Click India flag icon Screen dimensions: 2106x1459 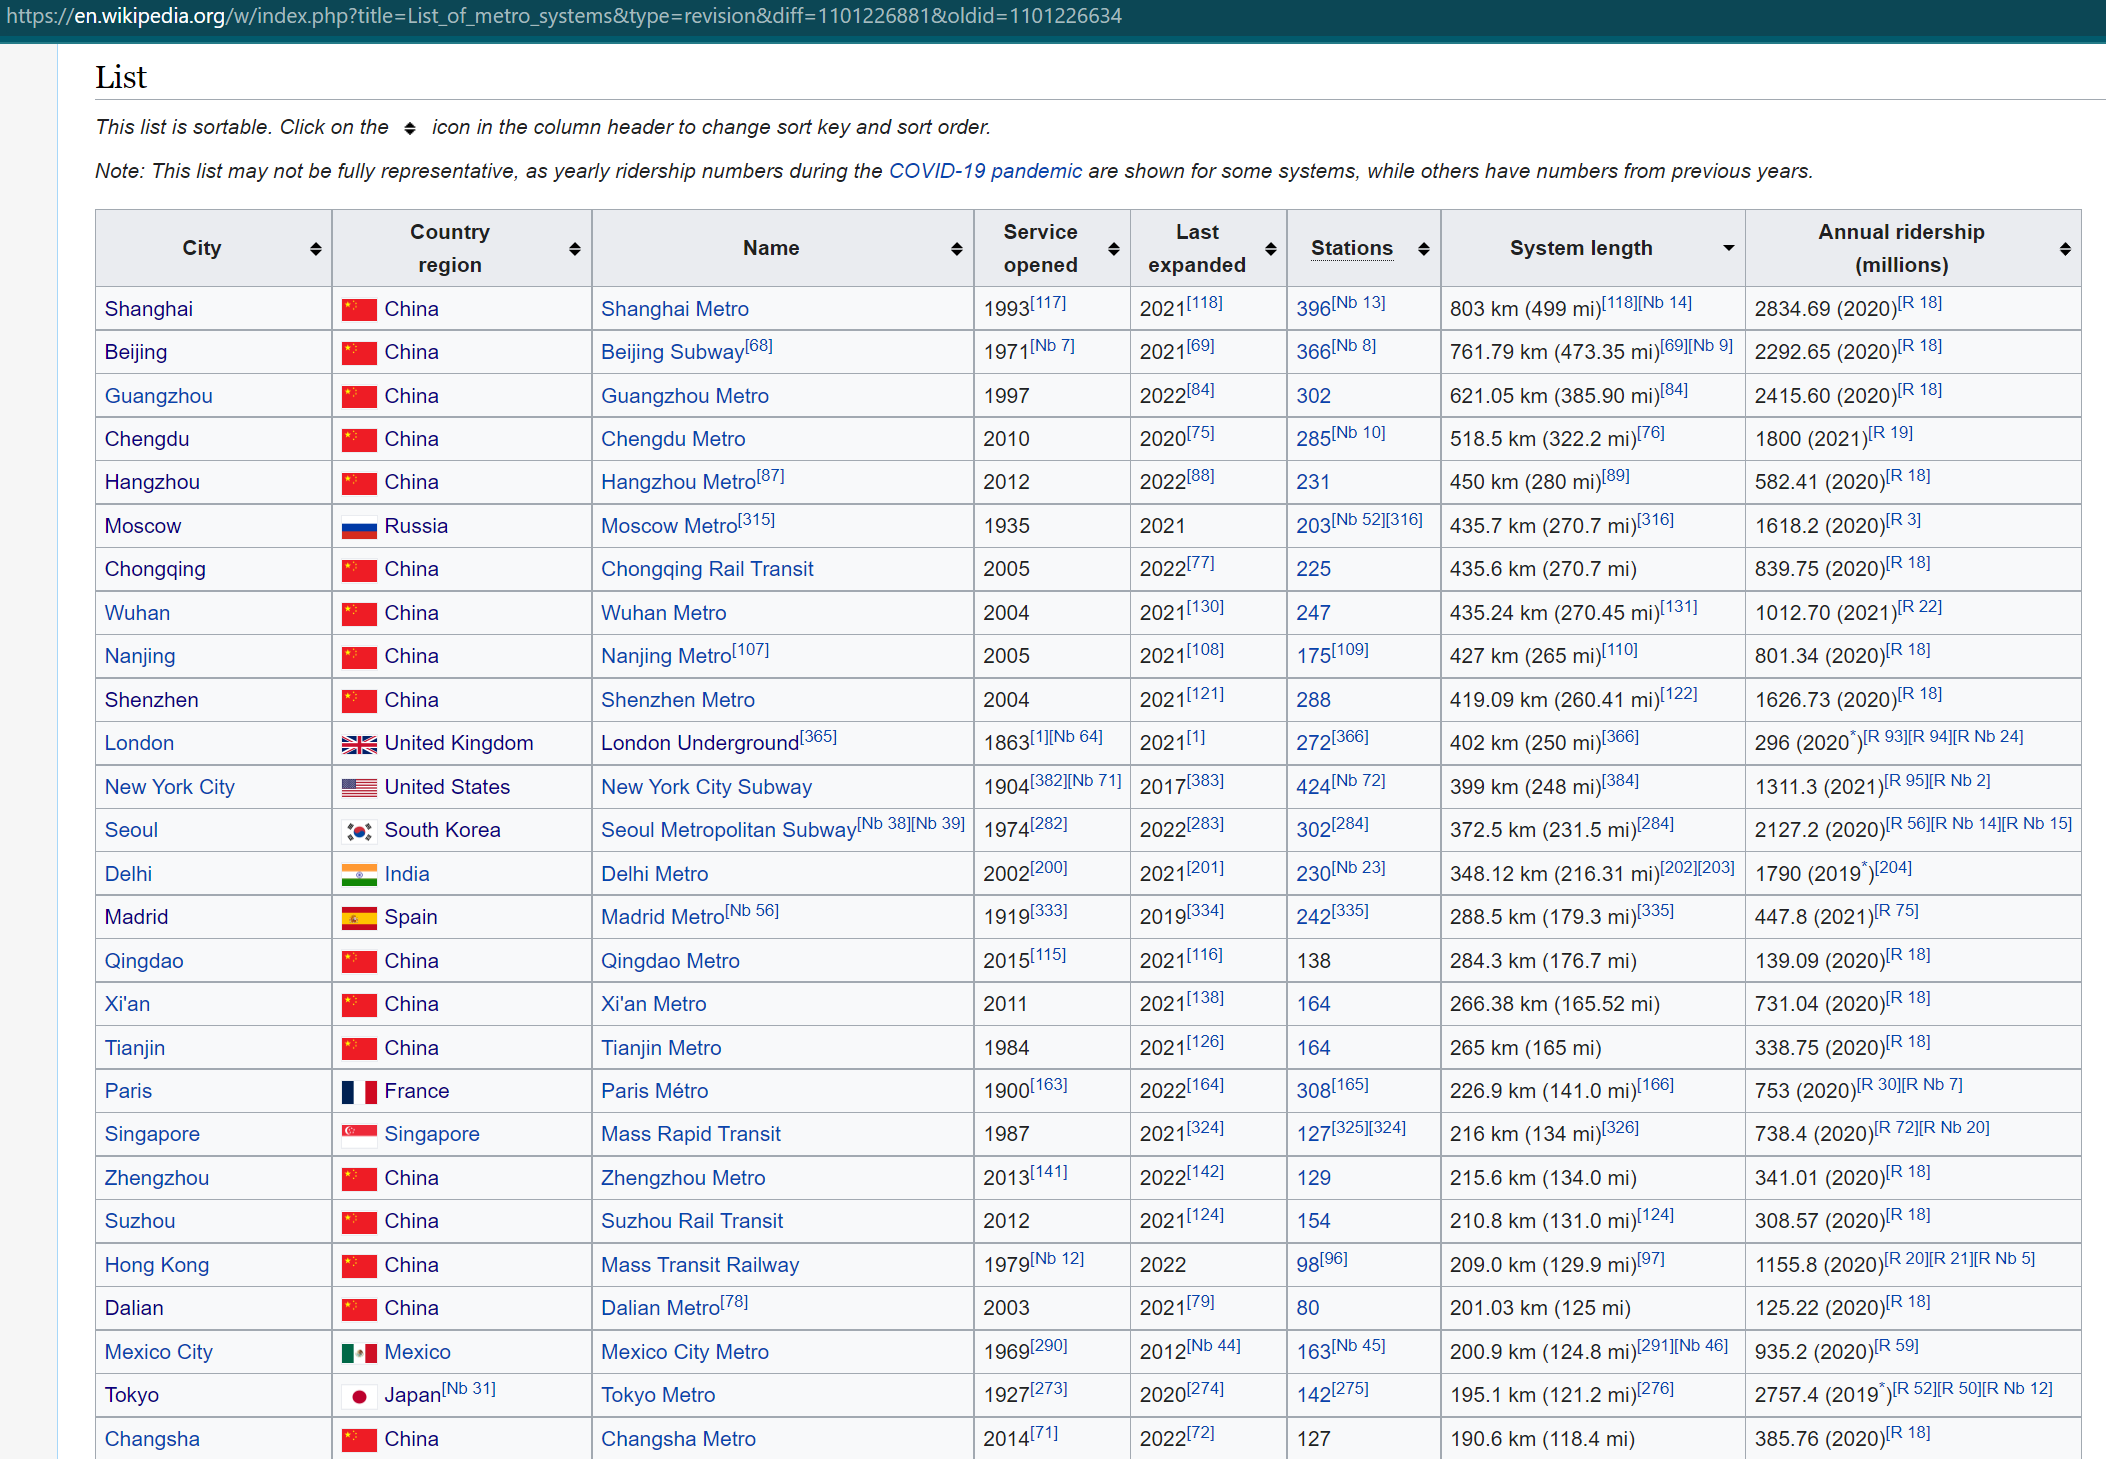coord(359,875)
